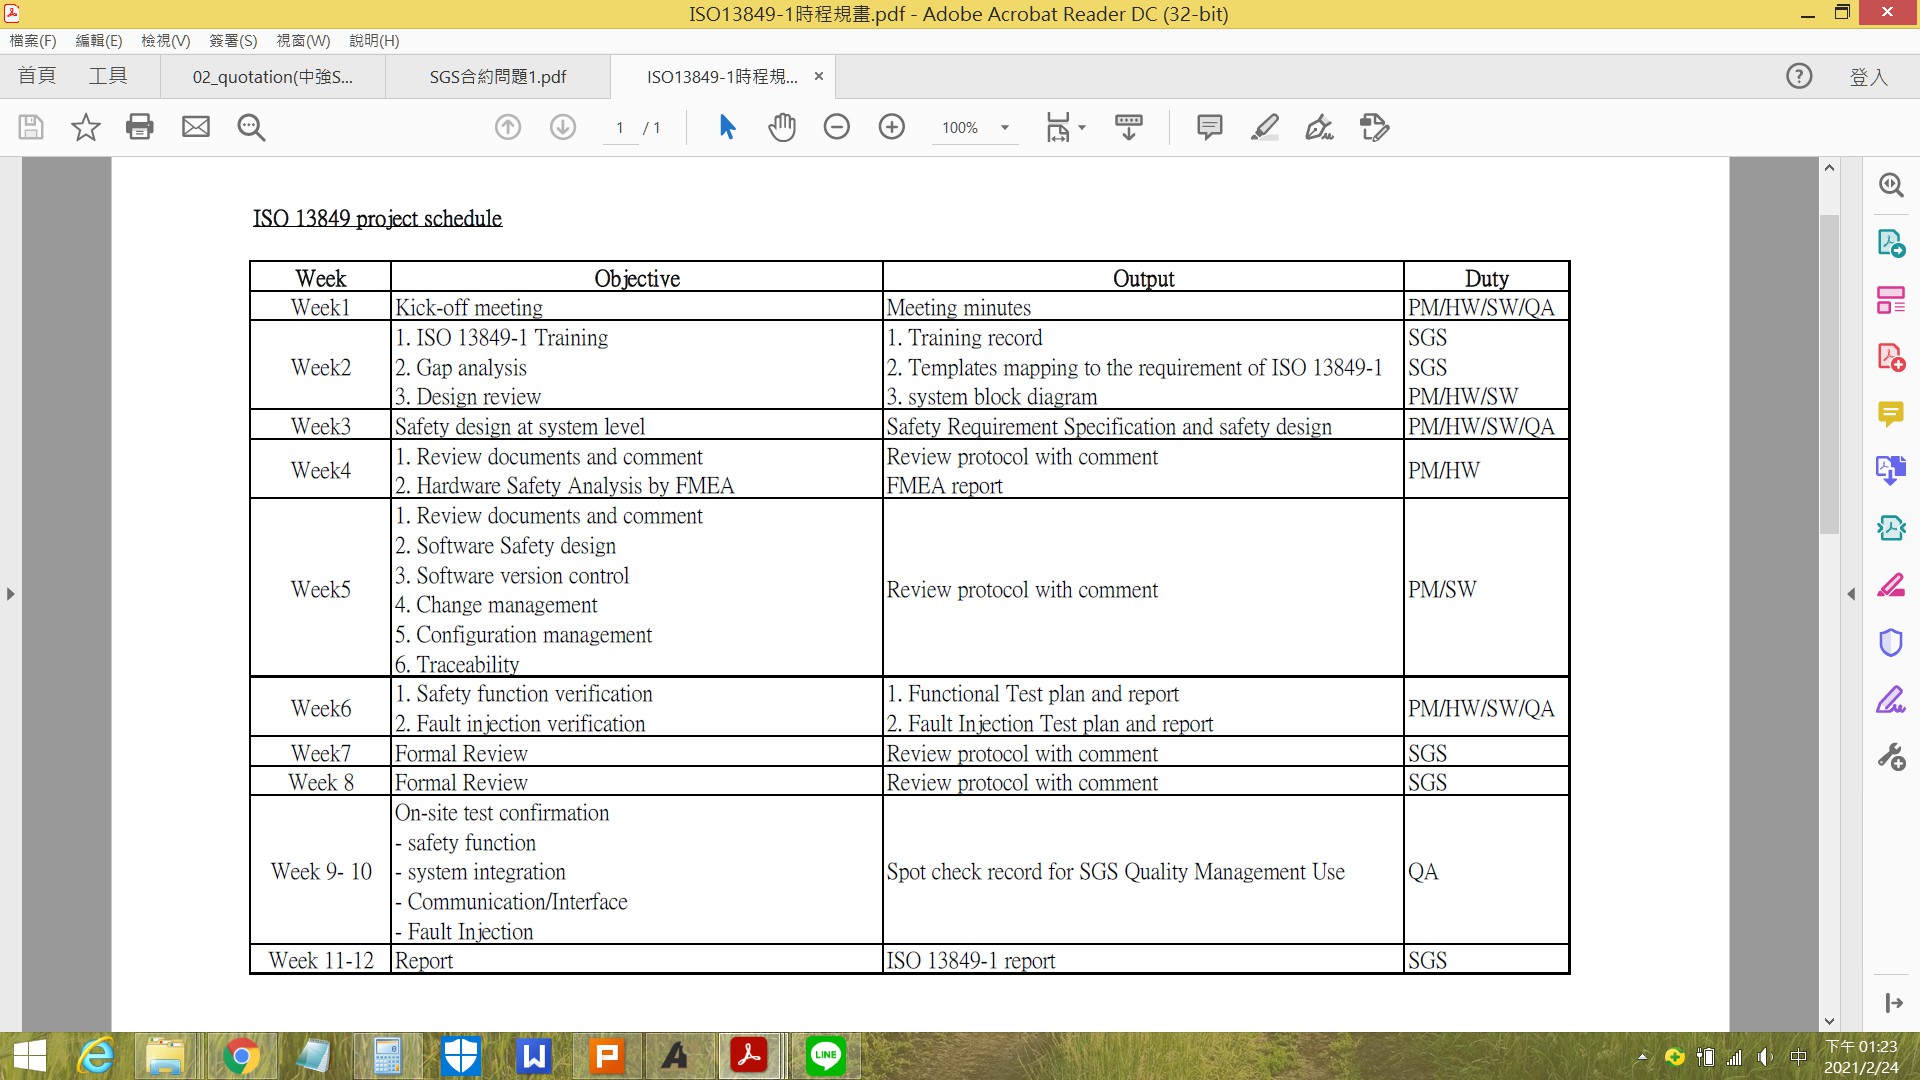
Task: Click the zoom in plus icon
Action: [892, 127]
